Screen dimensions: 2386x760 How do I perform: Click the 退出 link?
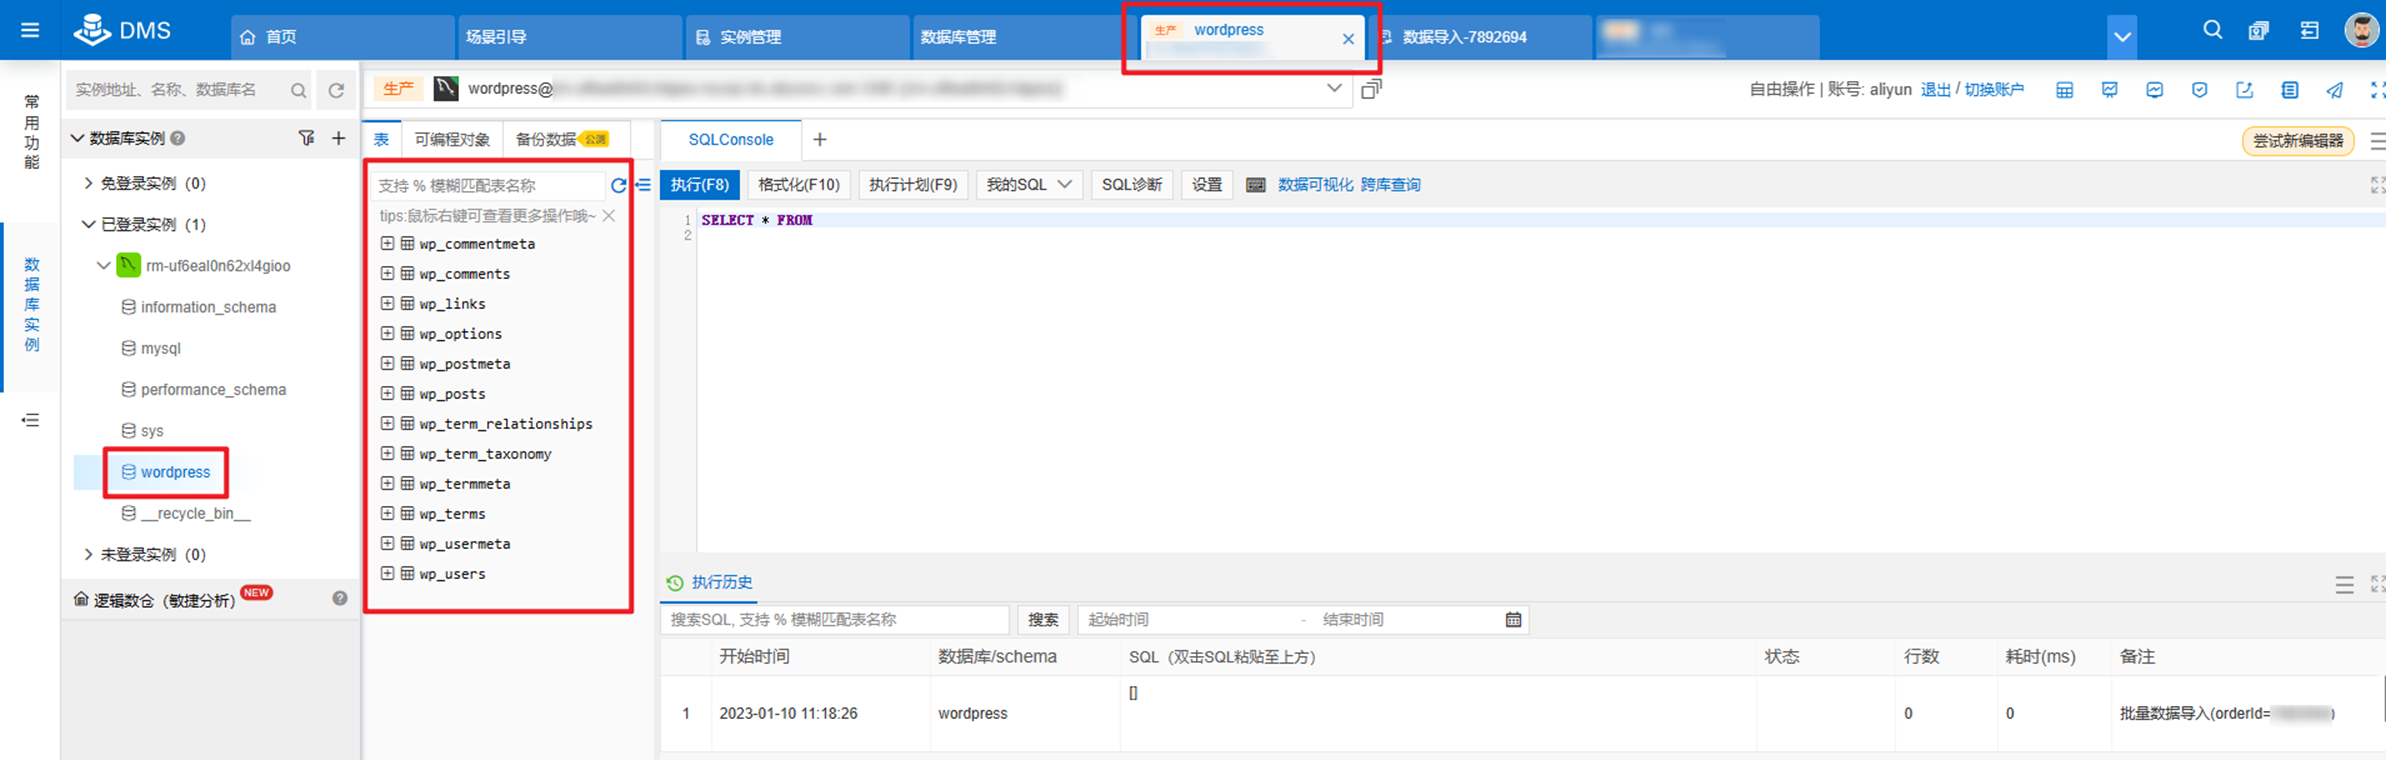(1936, 90)
